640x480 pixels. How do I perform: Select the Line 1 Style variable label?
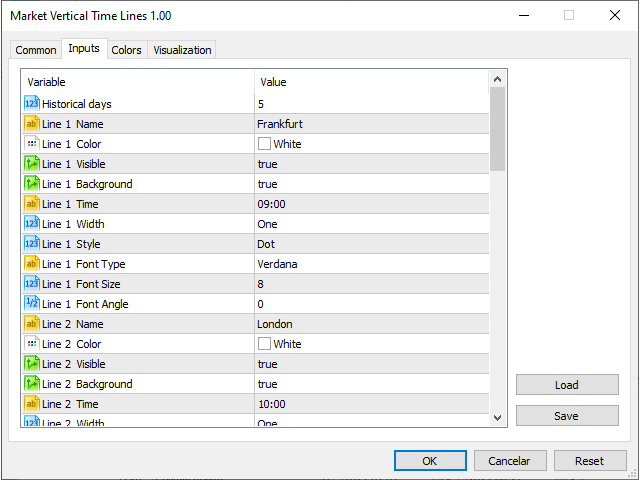(71, 244)
